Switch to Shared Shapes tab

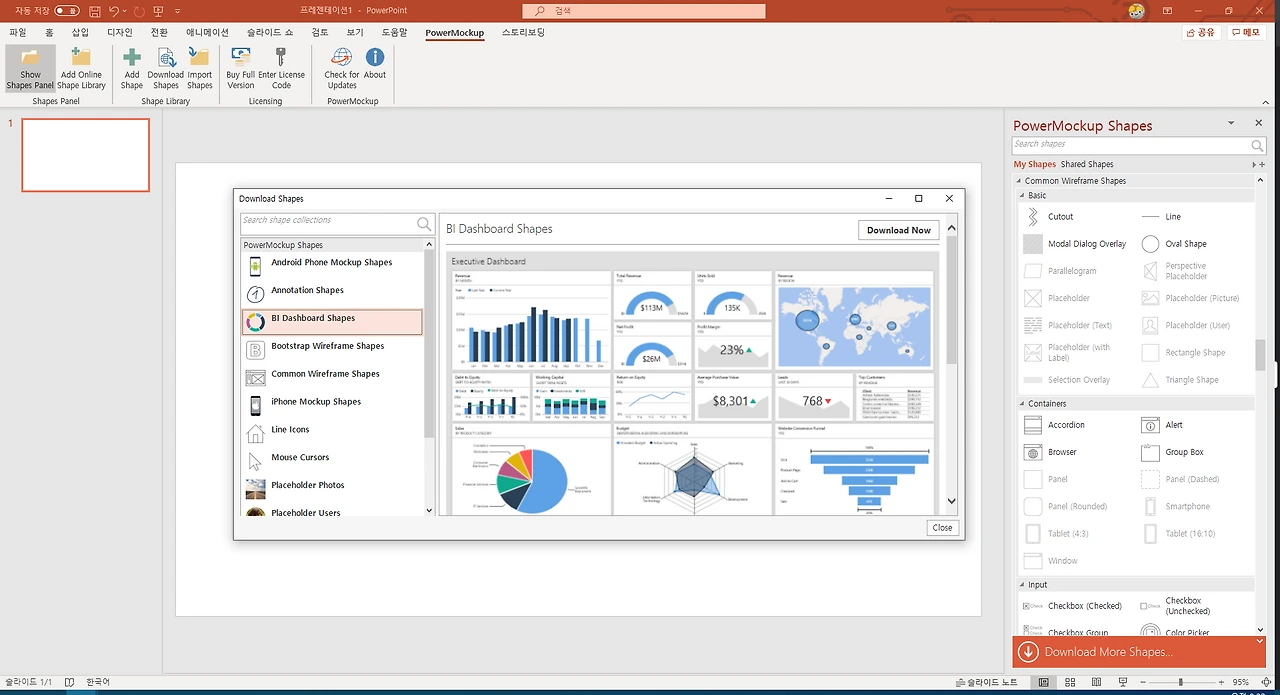click(1087, 164)
